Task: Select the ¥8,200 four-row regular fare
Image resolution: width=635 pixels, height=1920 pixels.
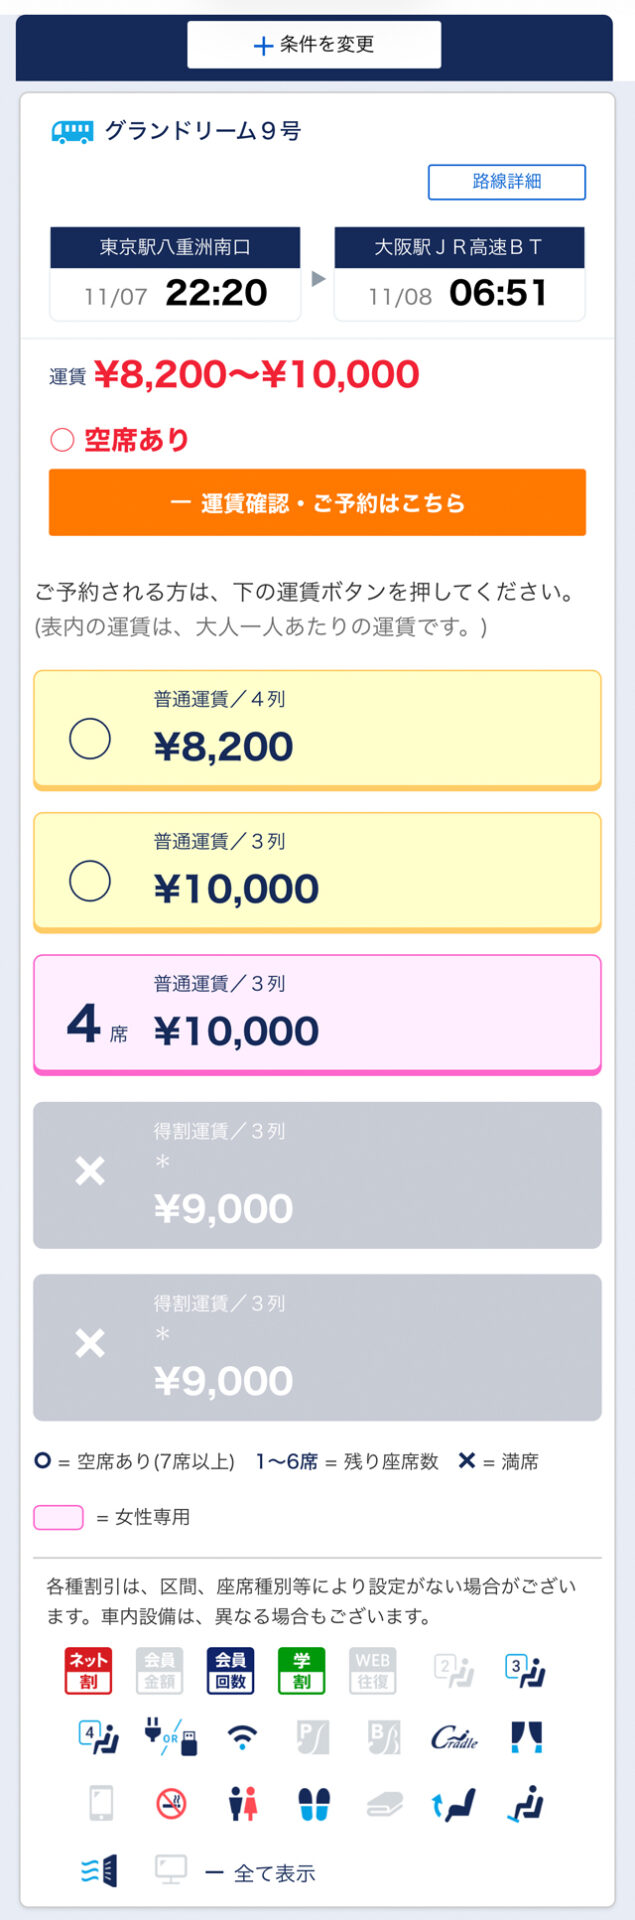Action: coord(317,729)
